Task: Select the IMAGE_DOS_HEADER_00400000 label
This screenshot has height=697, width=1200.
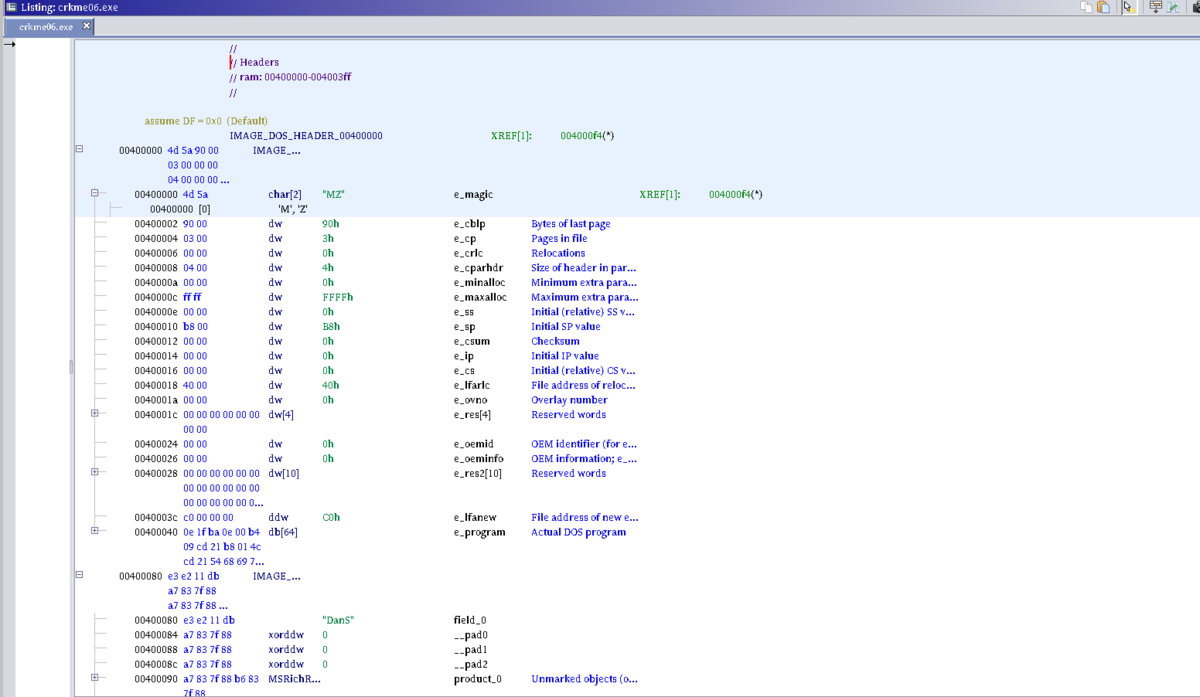Action: pyautogui.click(x=306, y=136)
